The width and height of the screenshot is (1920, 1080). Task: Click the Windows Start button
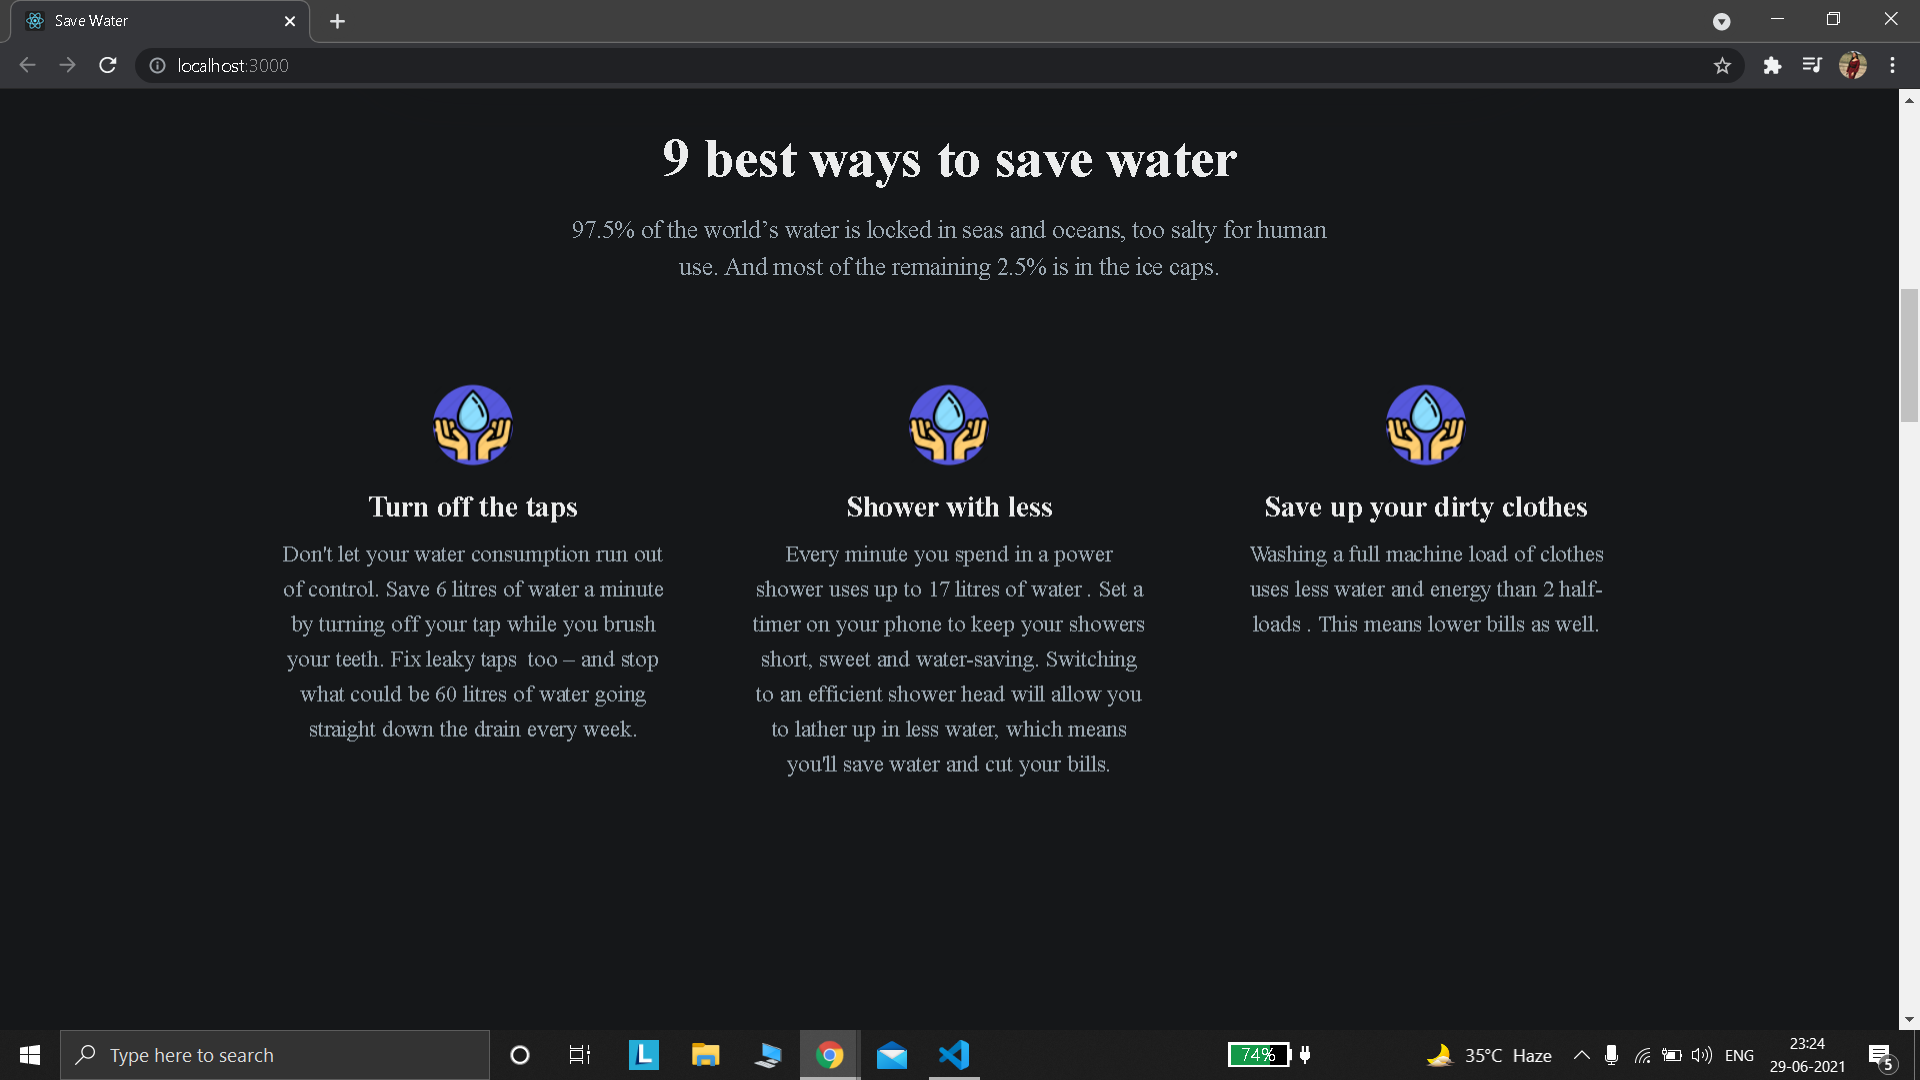click(30, 1055)
